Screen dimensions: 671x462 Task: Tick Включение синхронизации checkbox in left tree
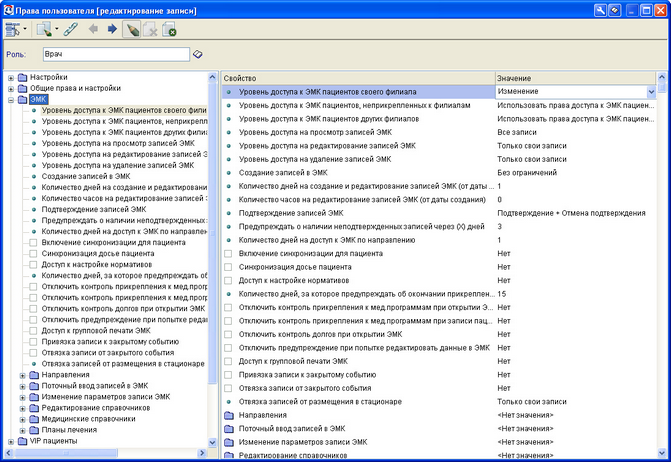pos(33,243)
